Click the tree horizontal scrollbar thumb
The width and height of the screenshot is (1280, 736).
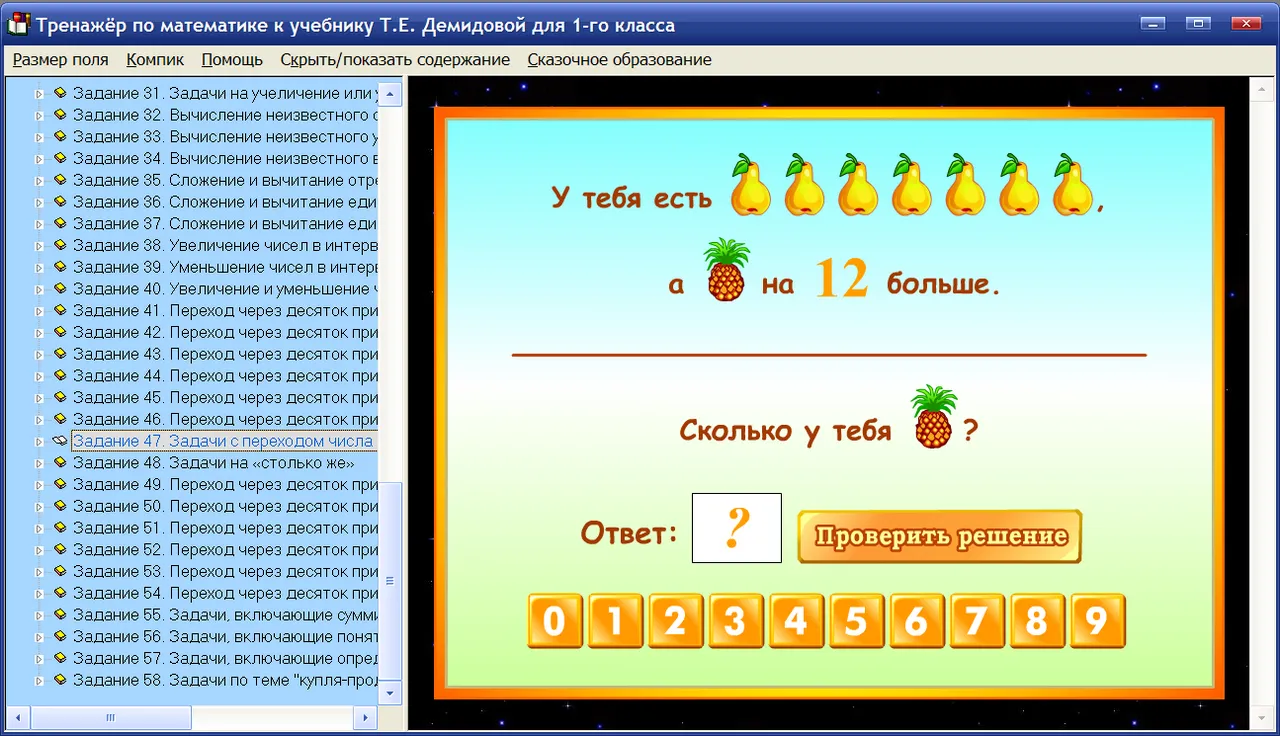(x=111, y=717)
